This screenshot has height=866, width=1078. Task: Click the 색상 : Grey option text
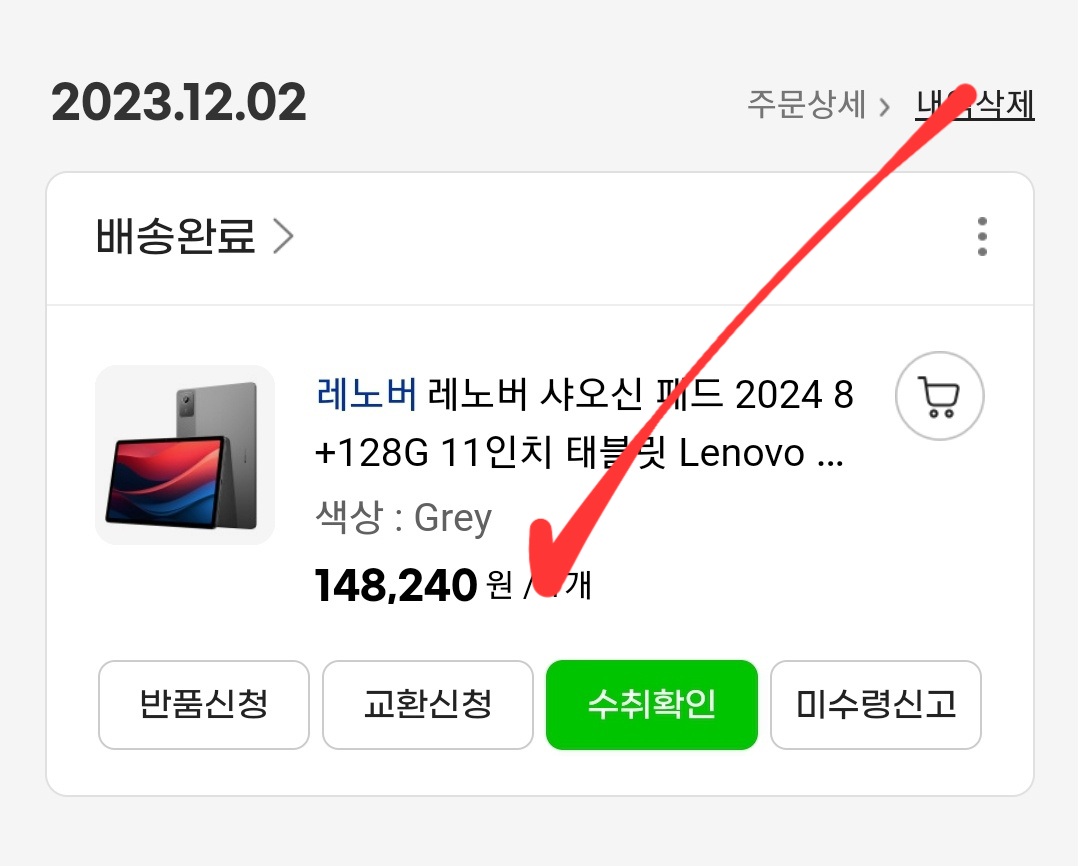(x=404, y=518)
